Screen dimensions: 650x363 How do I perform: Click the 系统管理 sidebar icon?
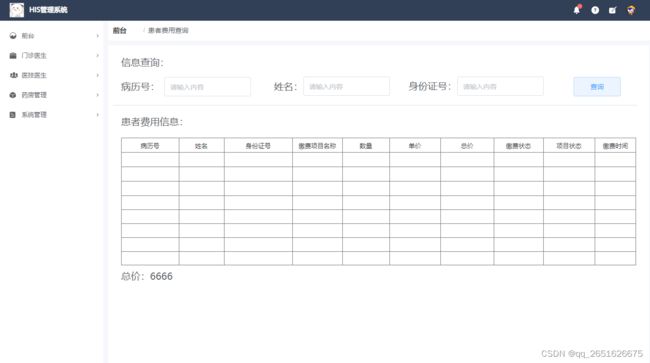click(x=12, y=115)
